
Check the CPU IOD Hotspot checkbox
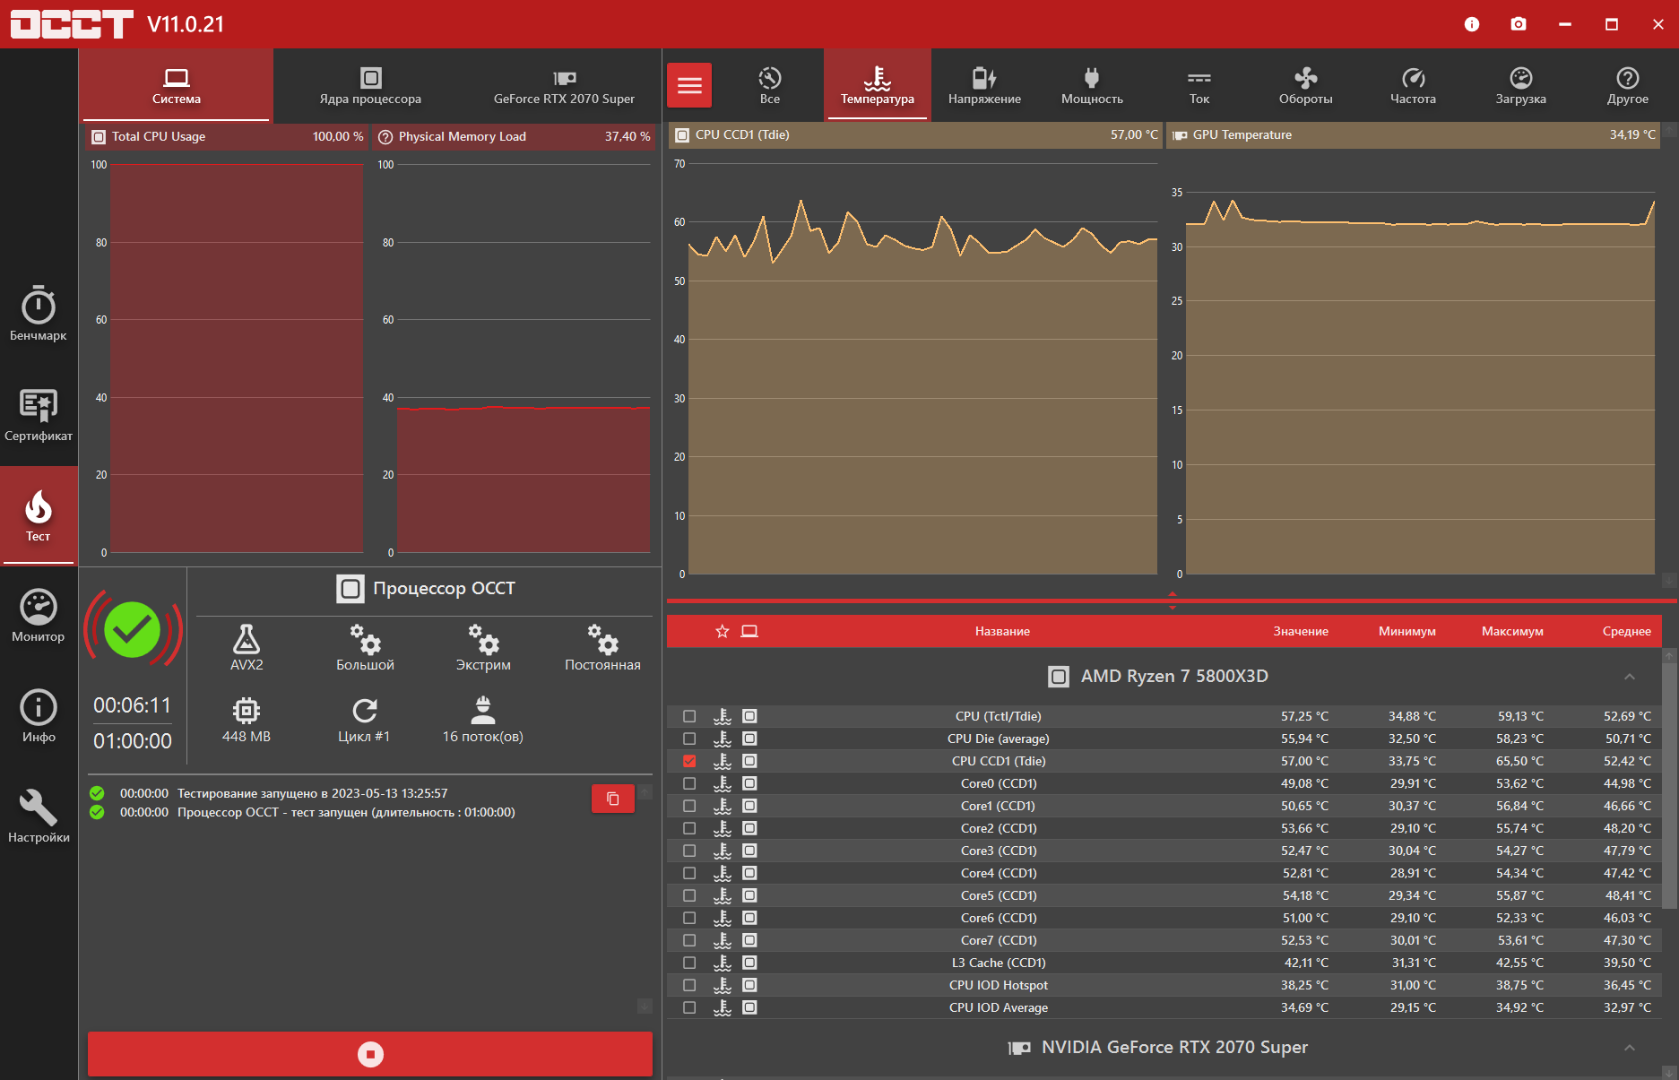point(689,985)
